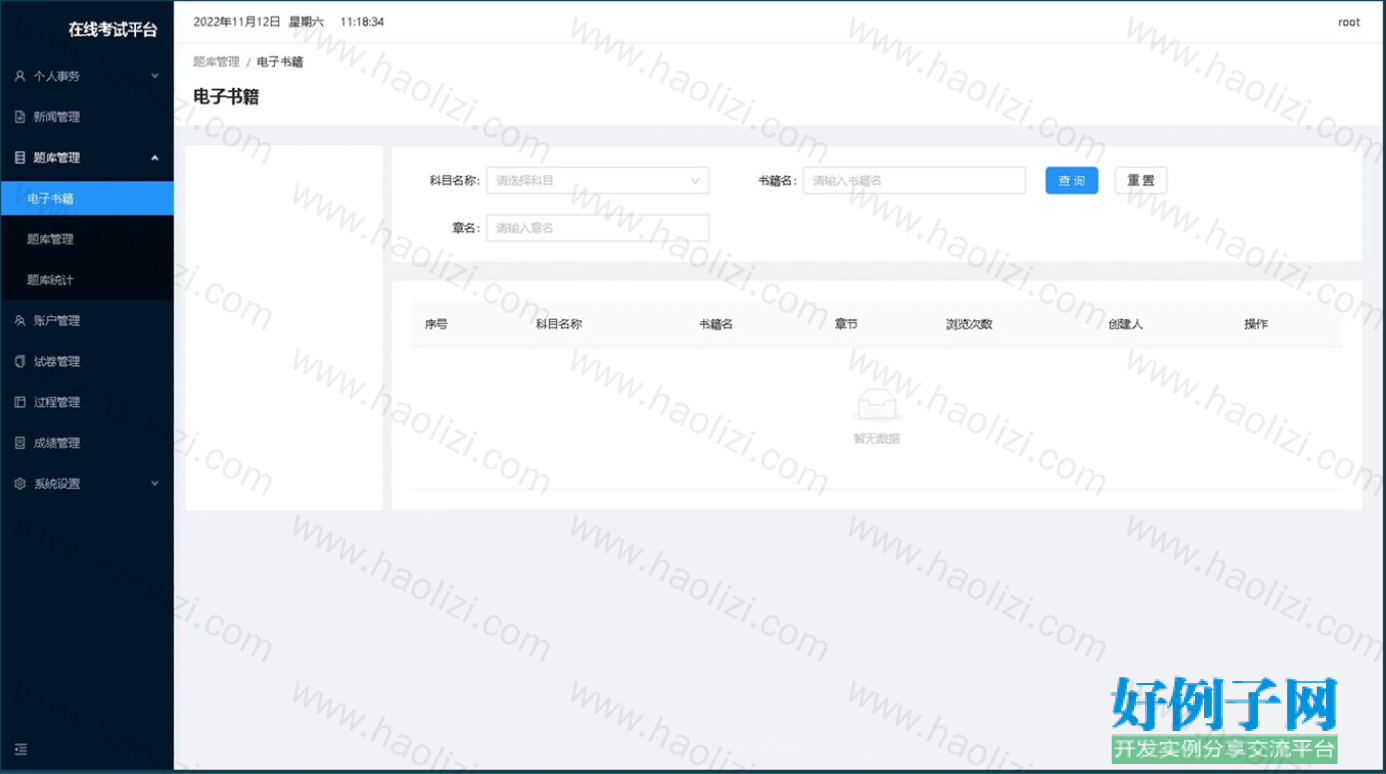
Task: Click the 序号 column header
Action: click(x=436, y=325)
